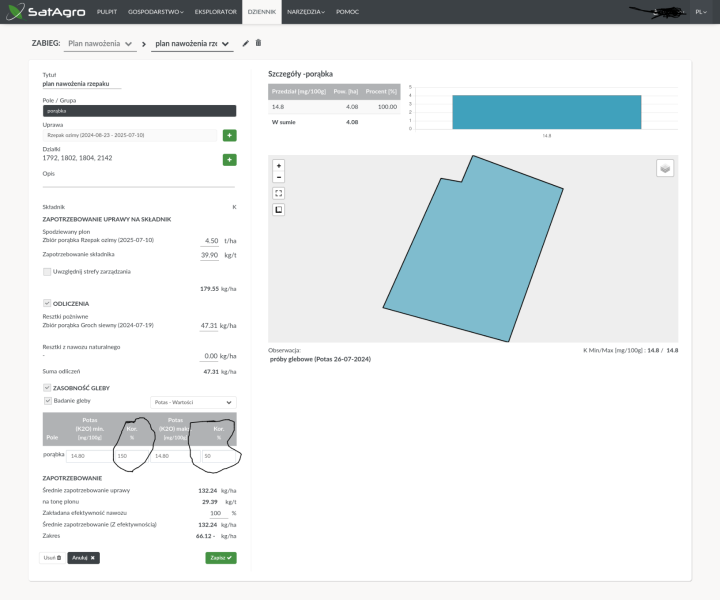Screen dimensions: 720x600
Task: Open the Eksplorator menu item
Action: coord(214,12)
